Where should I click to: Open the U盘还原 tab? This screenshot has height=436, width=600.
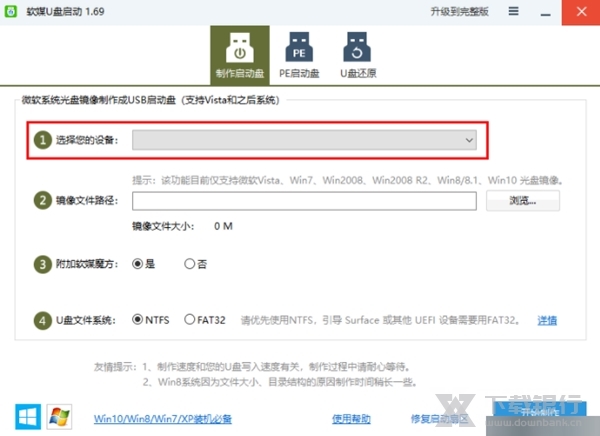(x=358, y=55)
